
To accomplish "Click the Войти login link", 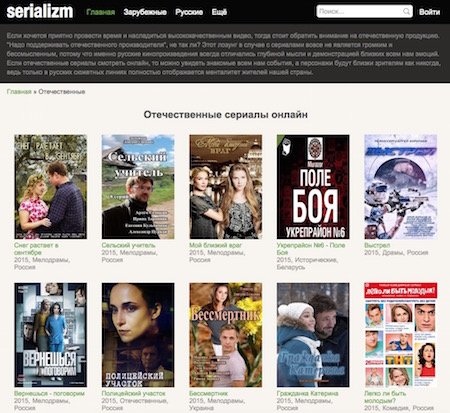I will (429, 12).
